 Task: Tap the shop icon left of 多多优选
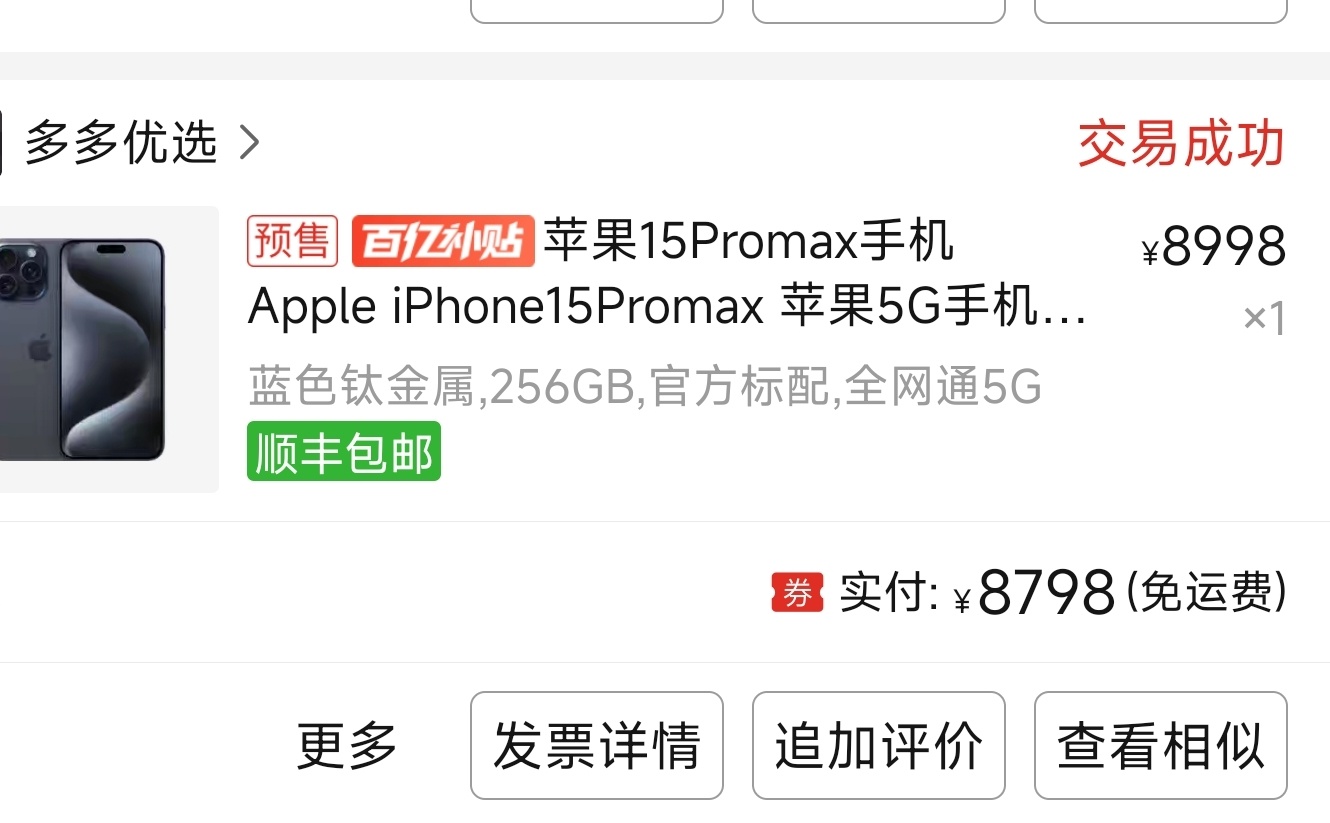click(1, 143)
